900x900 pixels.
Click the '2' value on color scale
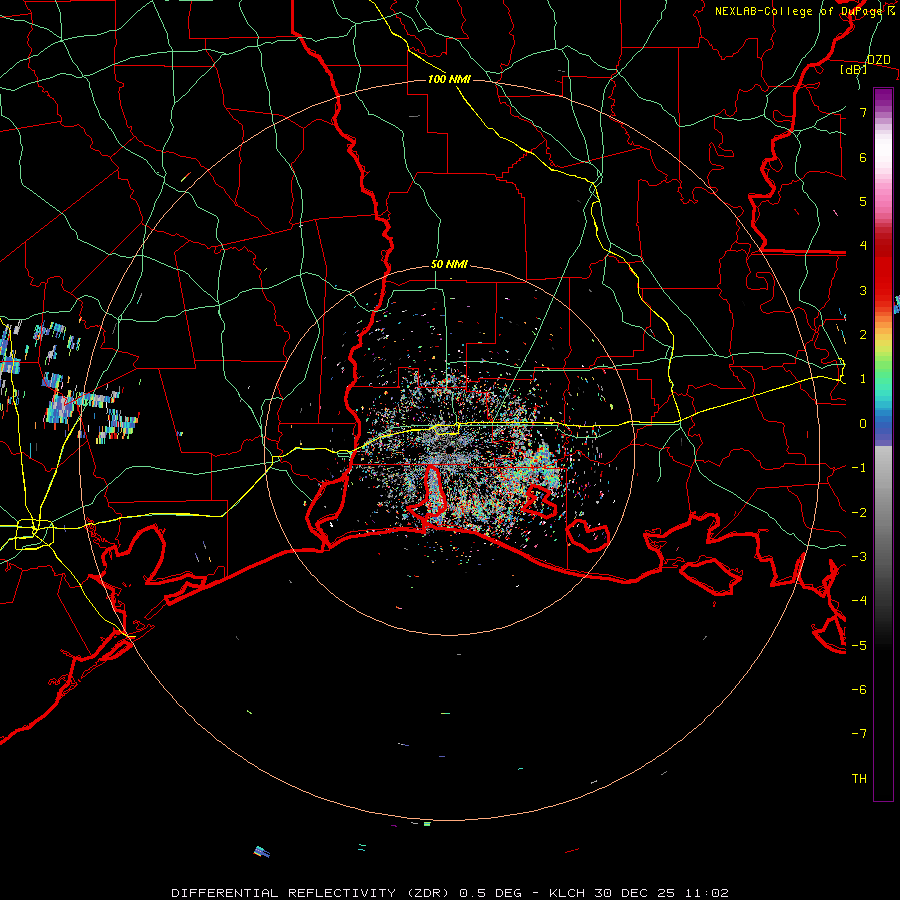pos(863,335)
